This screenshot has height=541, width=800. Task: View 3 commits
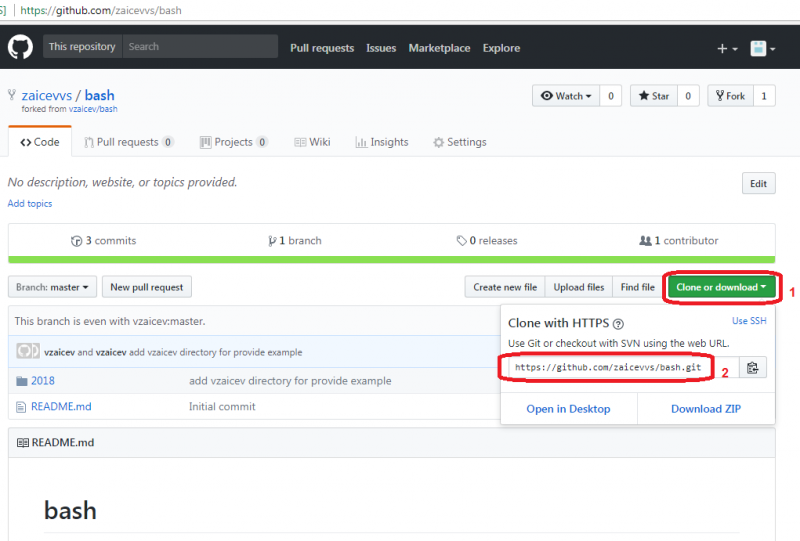click(x=104, y=240)
